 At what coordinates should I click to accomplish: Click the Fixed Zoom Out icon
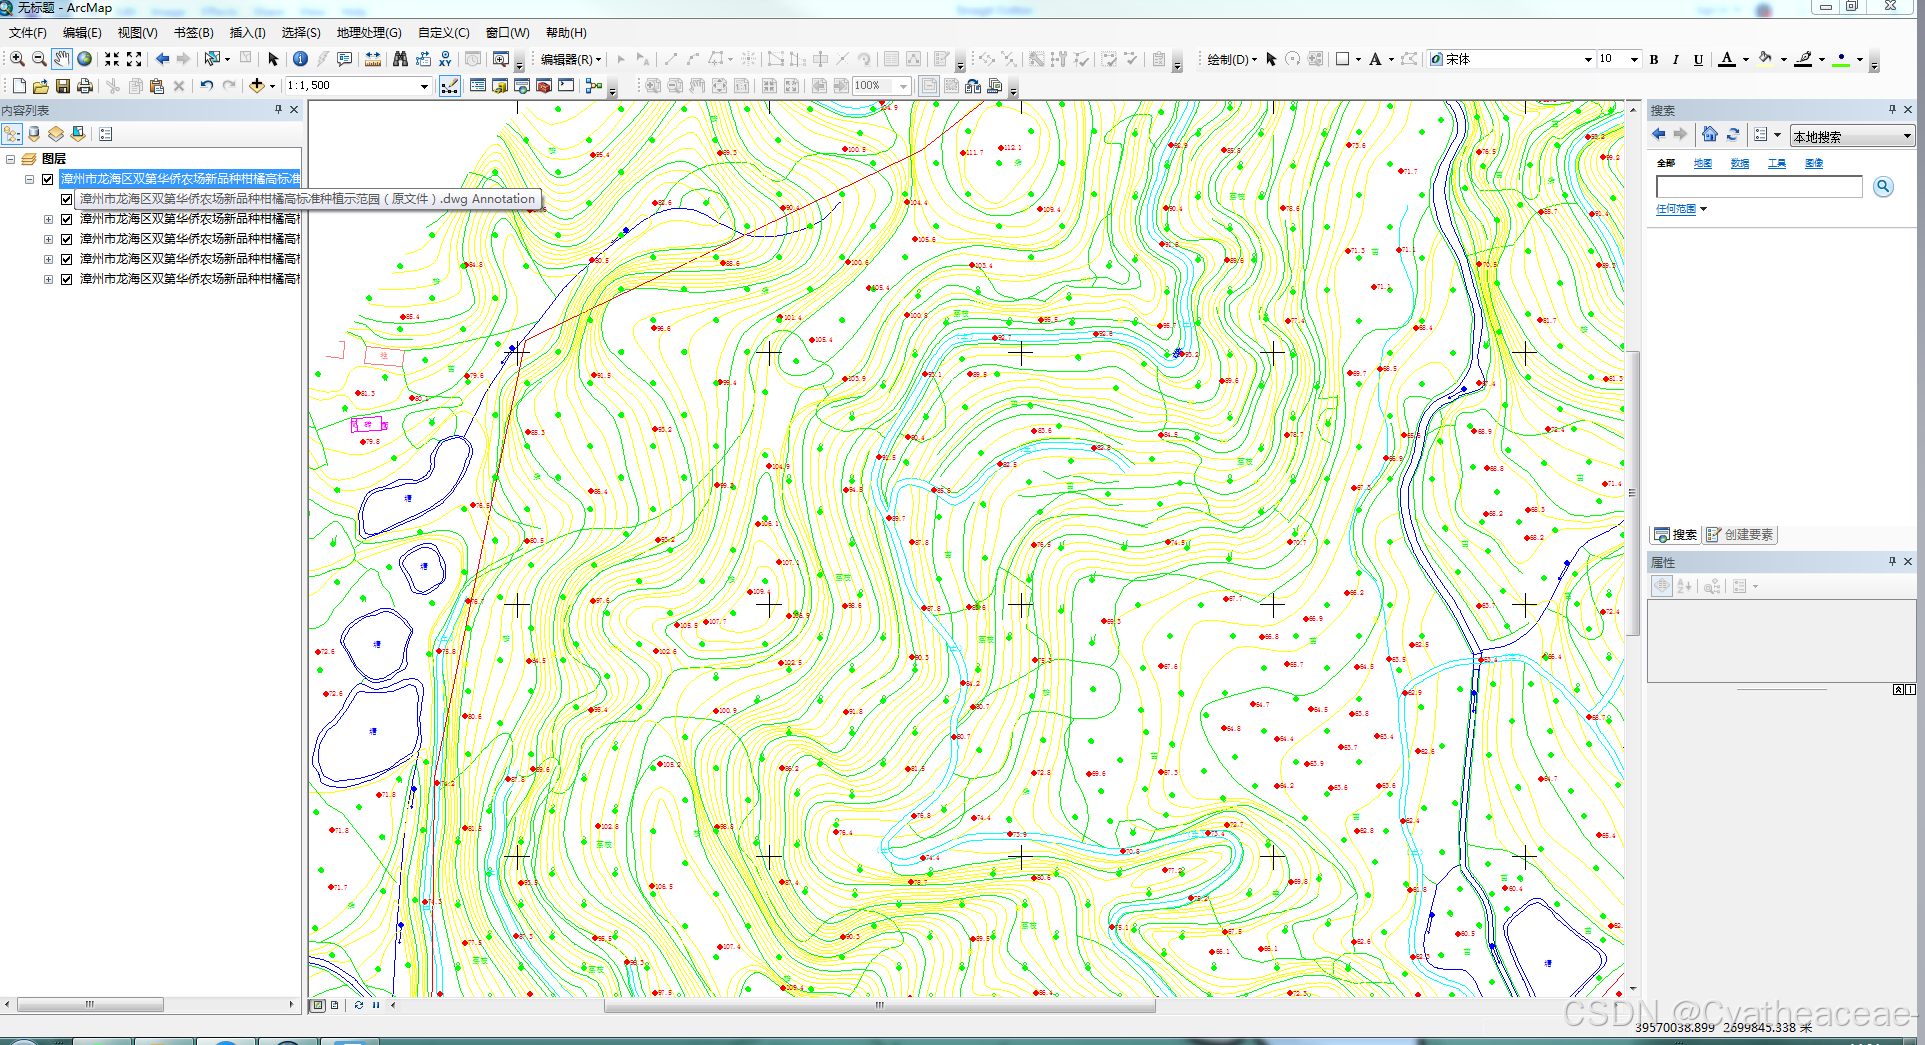coord(134,59)
